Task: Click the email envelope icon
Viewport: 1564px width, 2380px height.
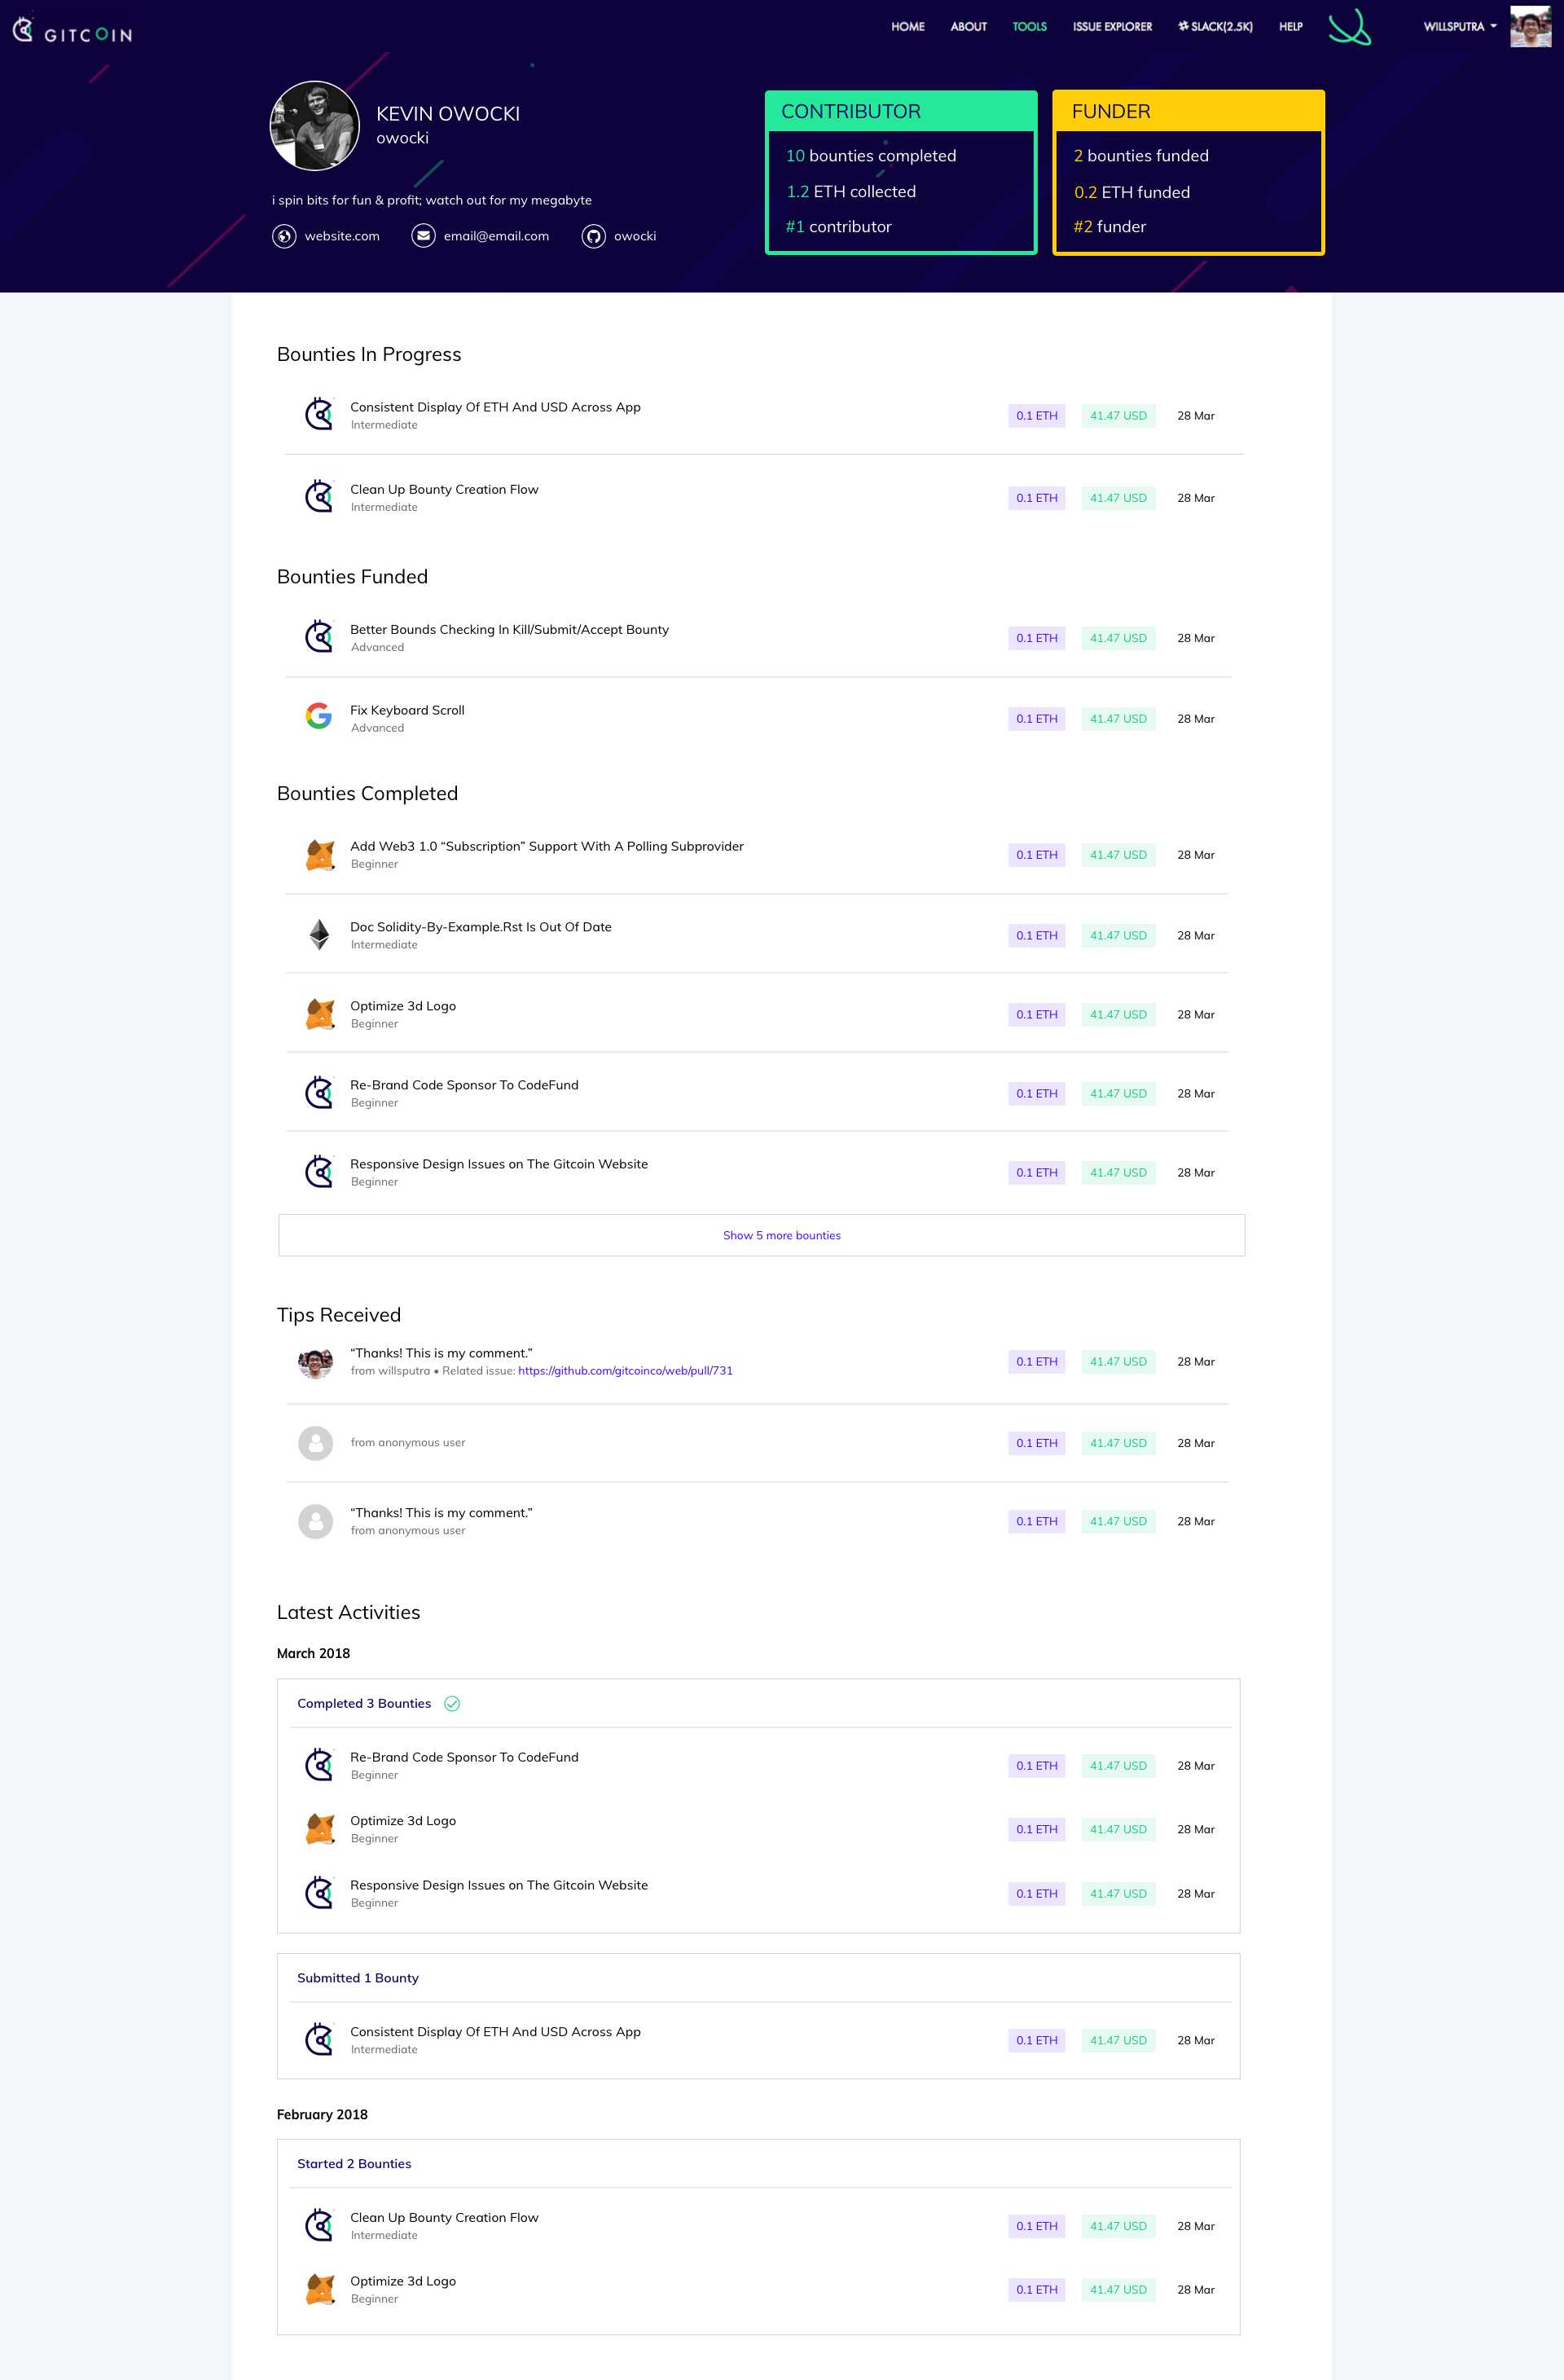Action: coord(424,236)
